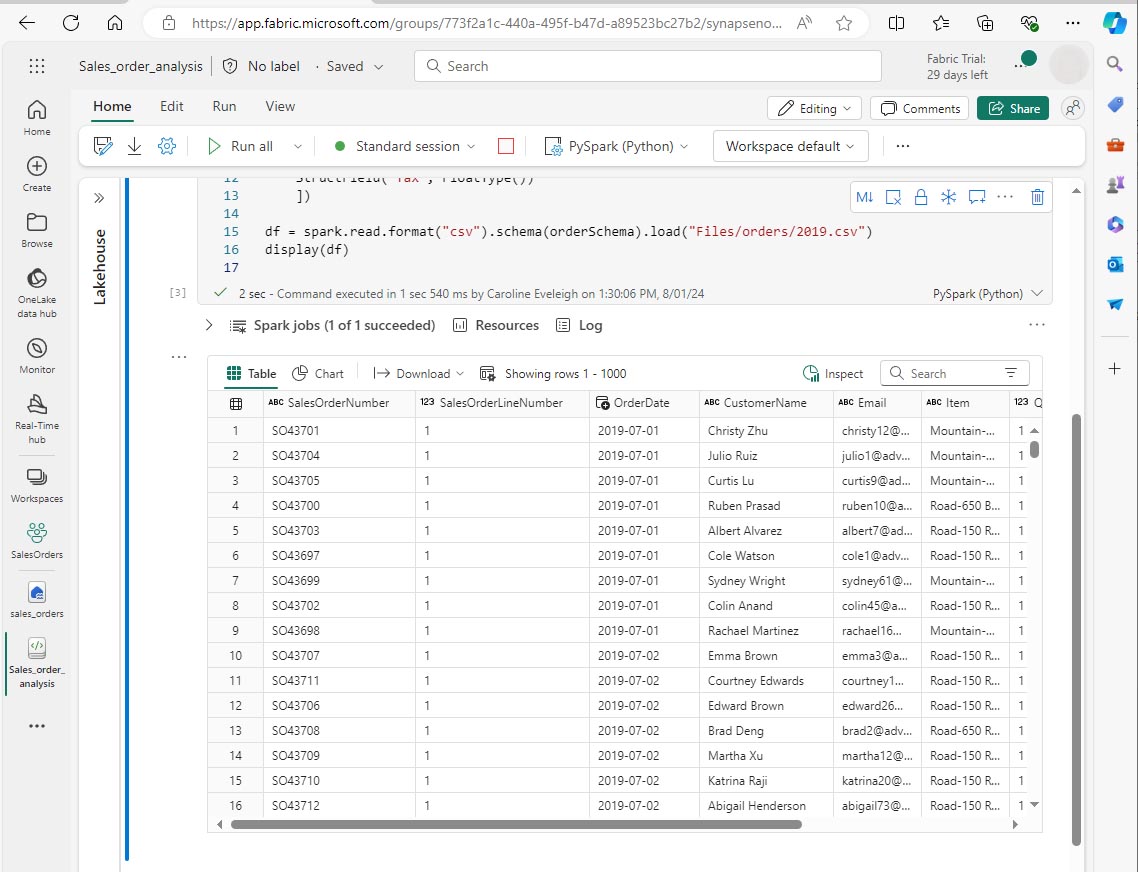Clear cell output icon in the cell toolbar
Viewport: 1138px width, 872px height.
(x=893, y=197)
